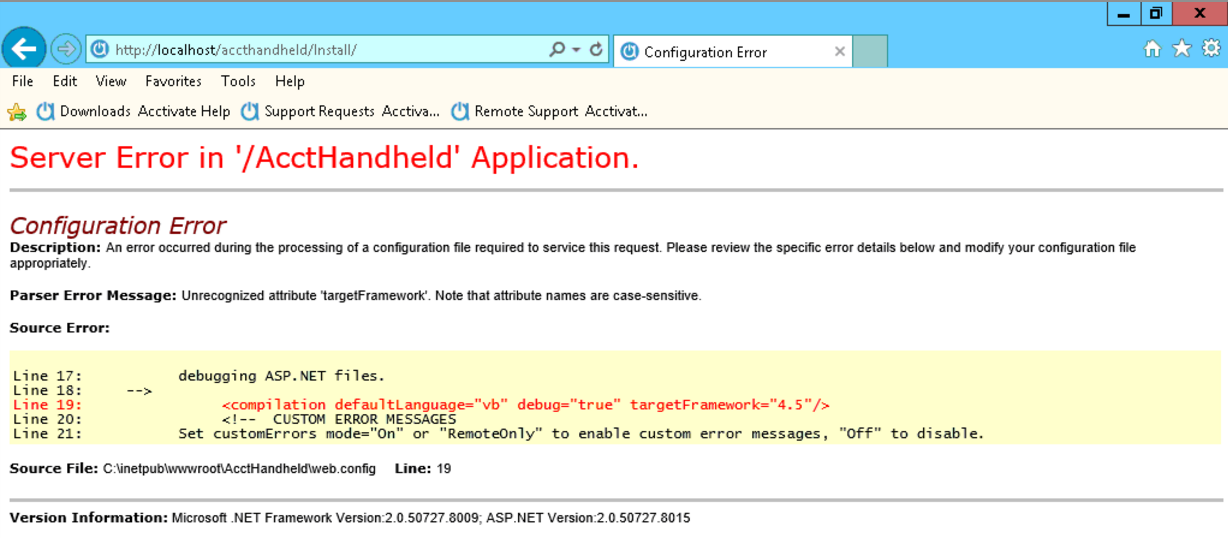
Task: Open Favorites with the star icon
Action: [x=1182, y=48]
